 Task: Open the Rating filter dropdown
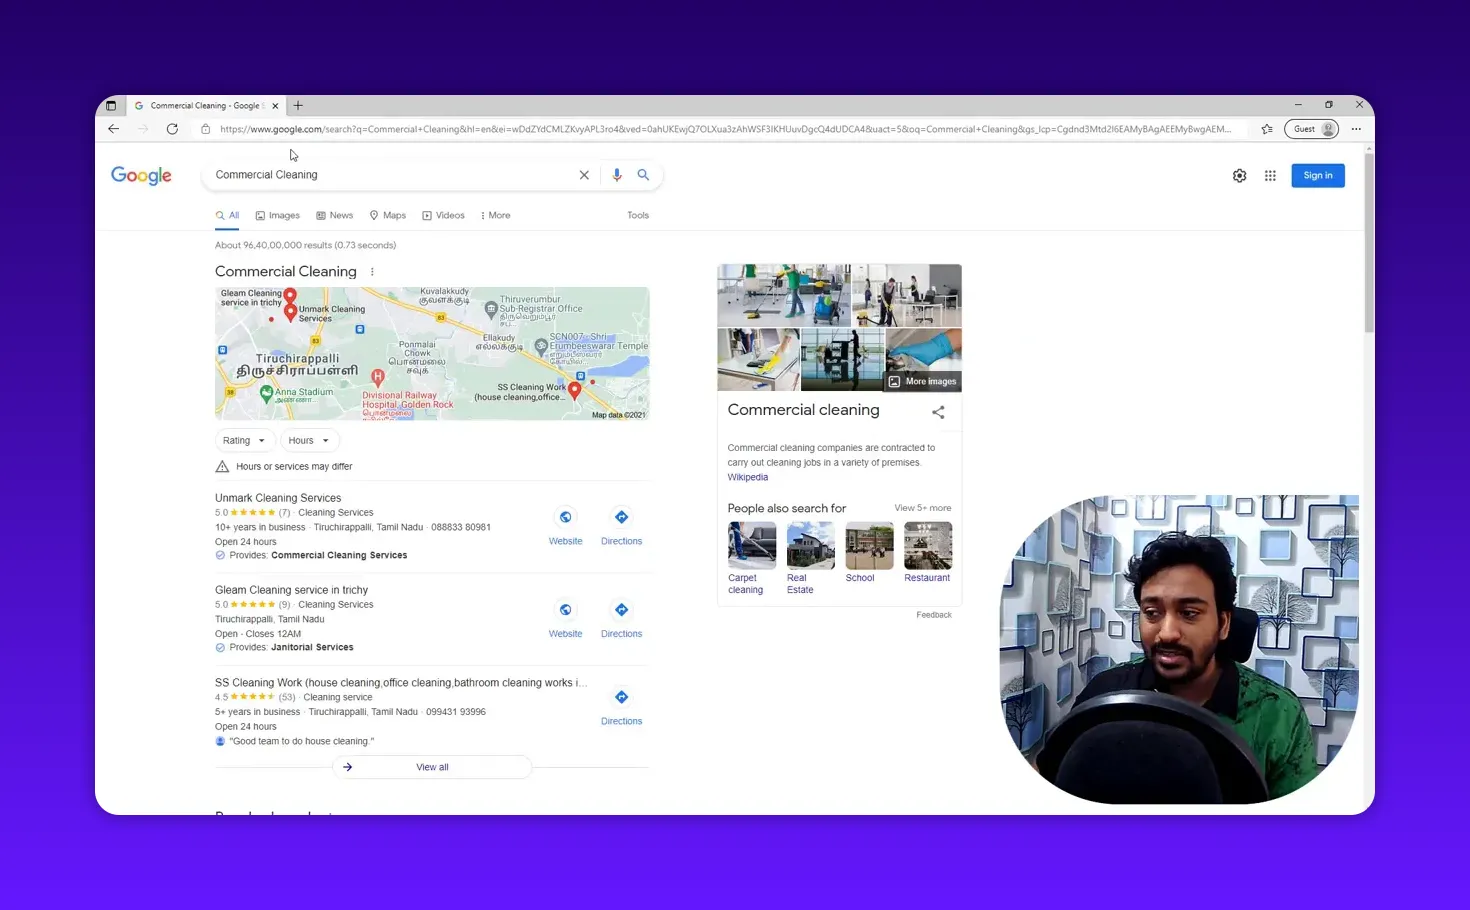244,440
